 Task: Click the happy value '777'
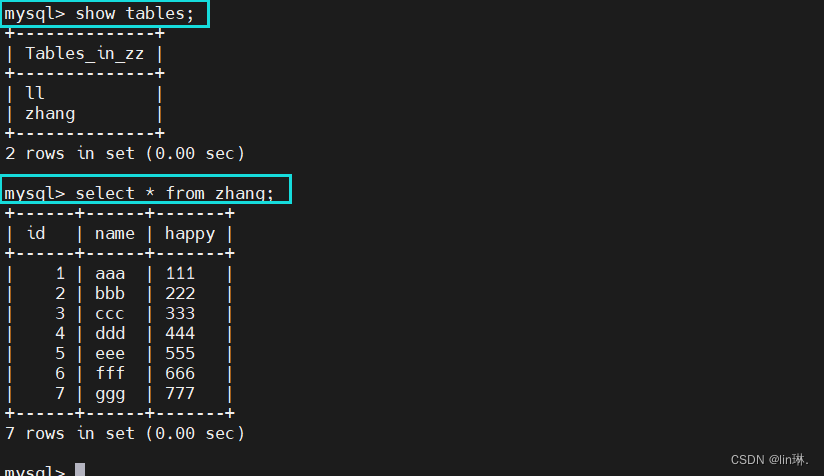[x=180, y=393]
